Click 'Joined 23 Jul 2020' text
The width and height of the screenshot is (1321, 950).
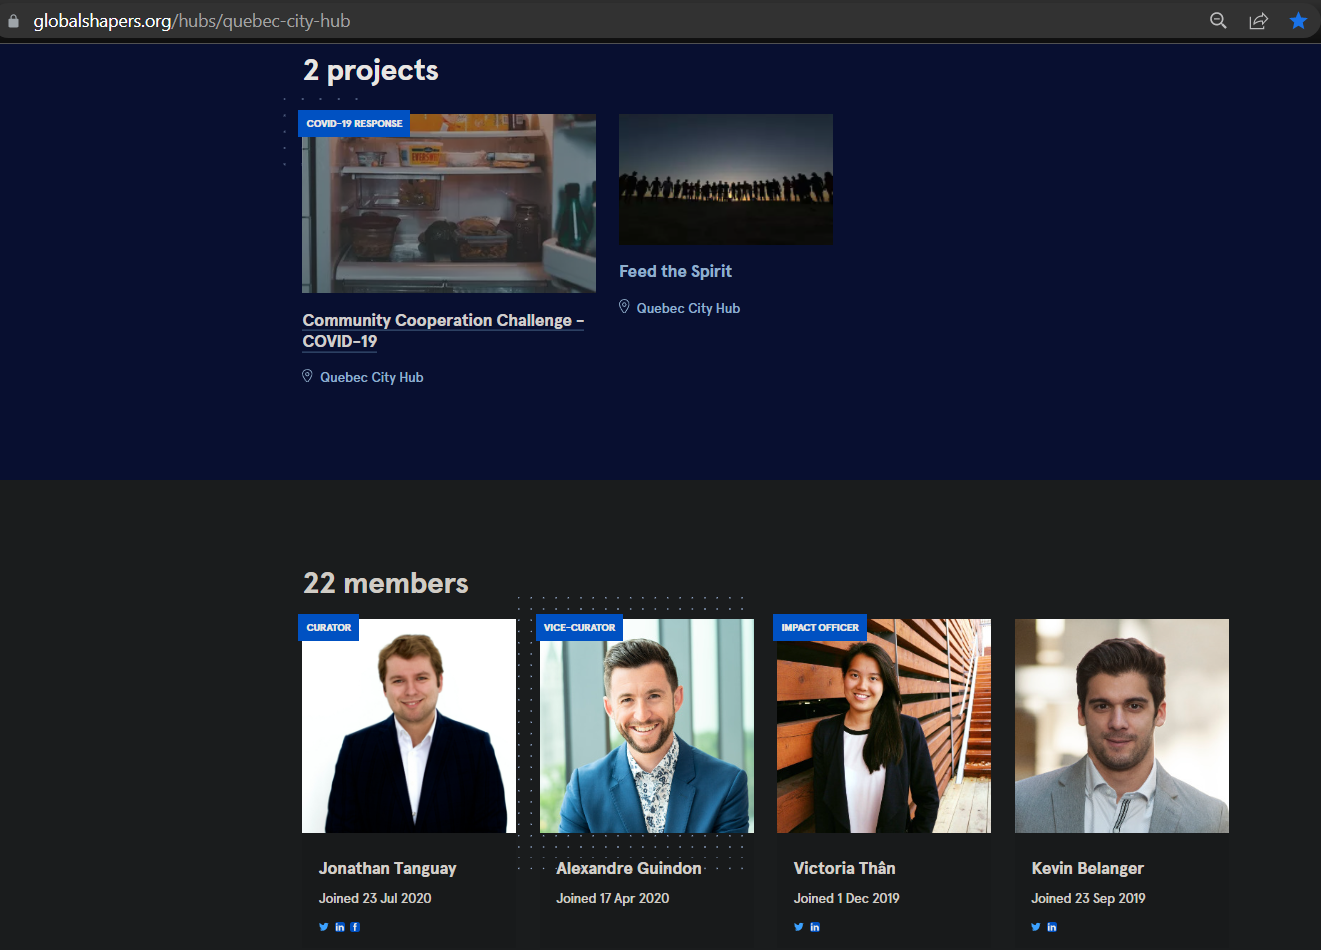coord(375,898)
